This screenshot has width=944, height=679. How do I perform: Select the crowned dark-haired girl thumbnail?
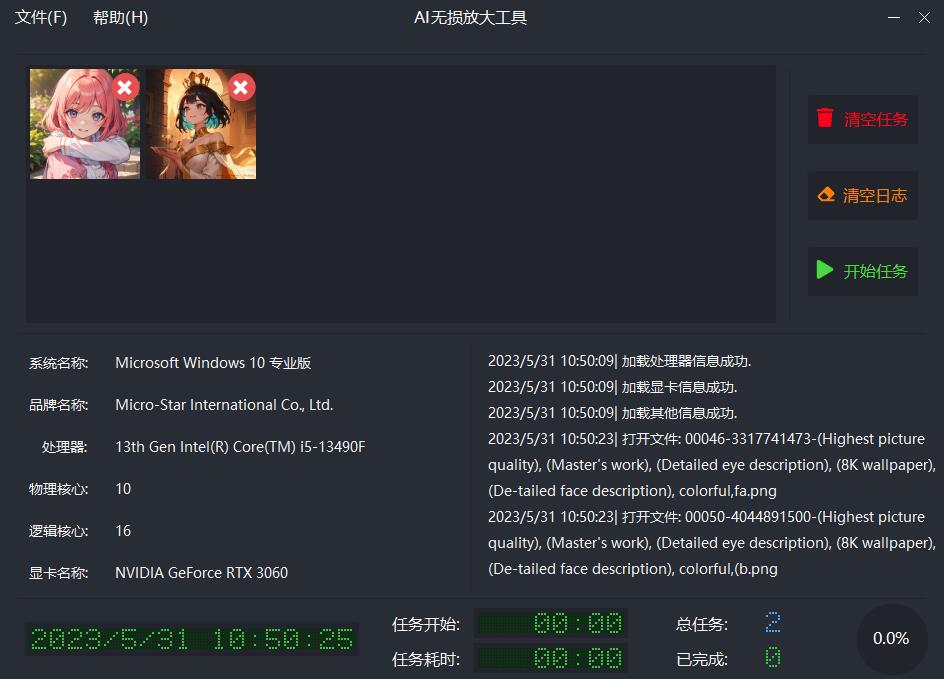click(202, 124)
